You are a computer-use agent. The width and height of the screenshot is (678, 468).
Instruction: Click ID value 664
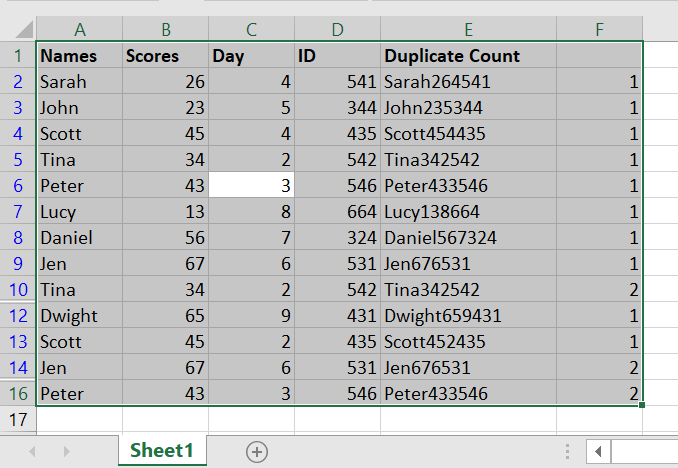(x=337, y=212)
